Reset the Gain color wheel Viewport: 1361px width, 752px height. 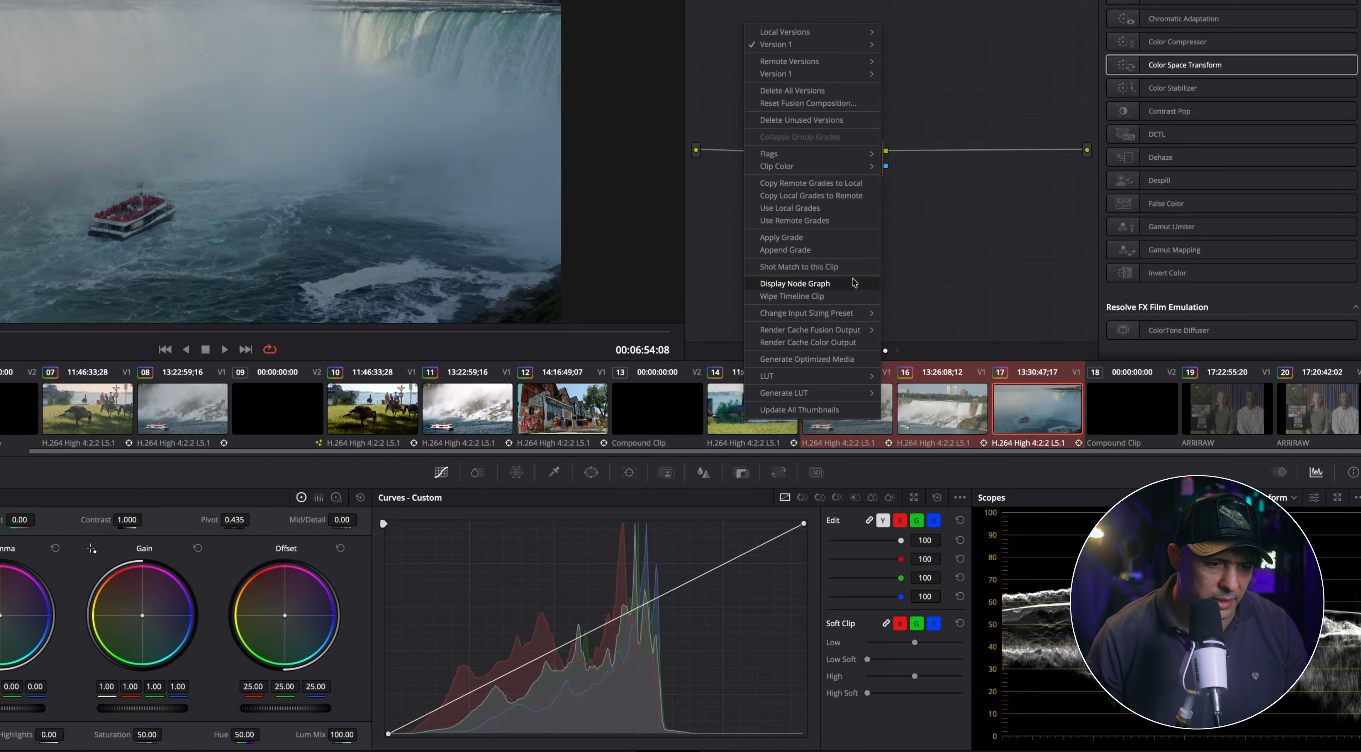click(198, 548)
